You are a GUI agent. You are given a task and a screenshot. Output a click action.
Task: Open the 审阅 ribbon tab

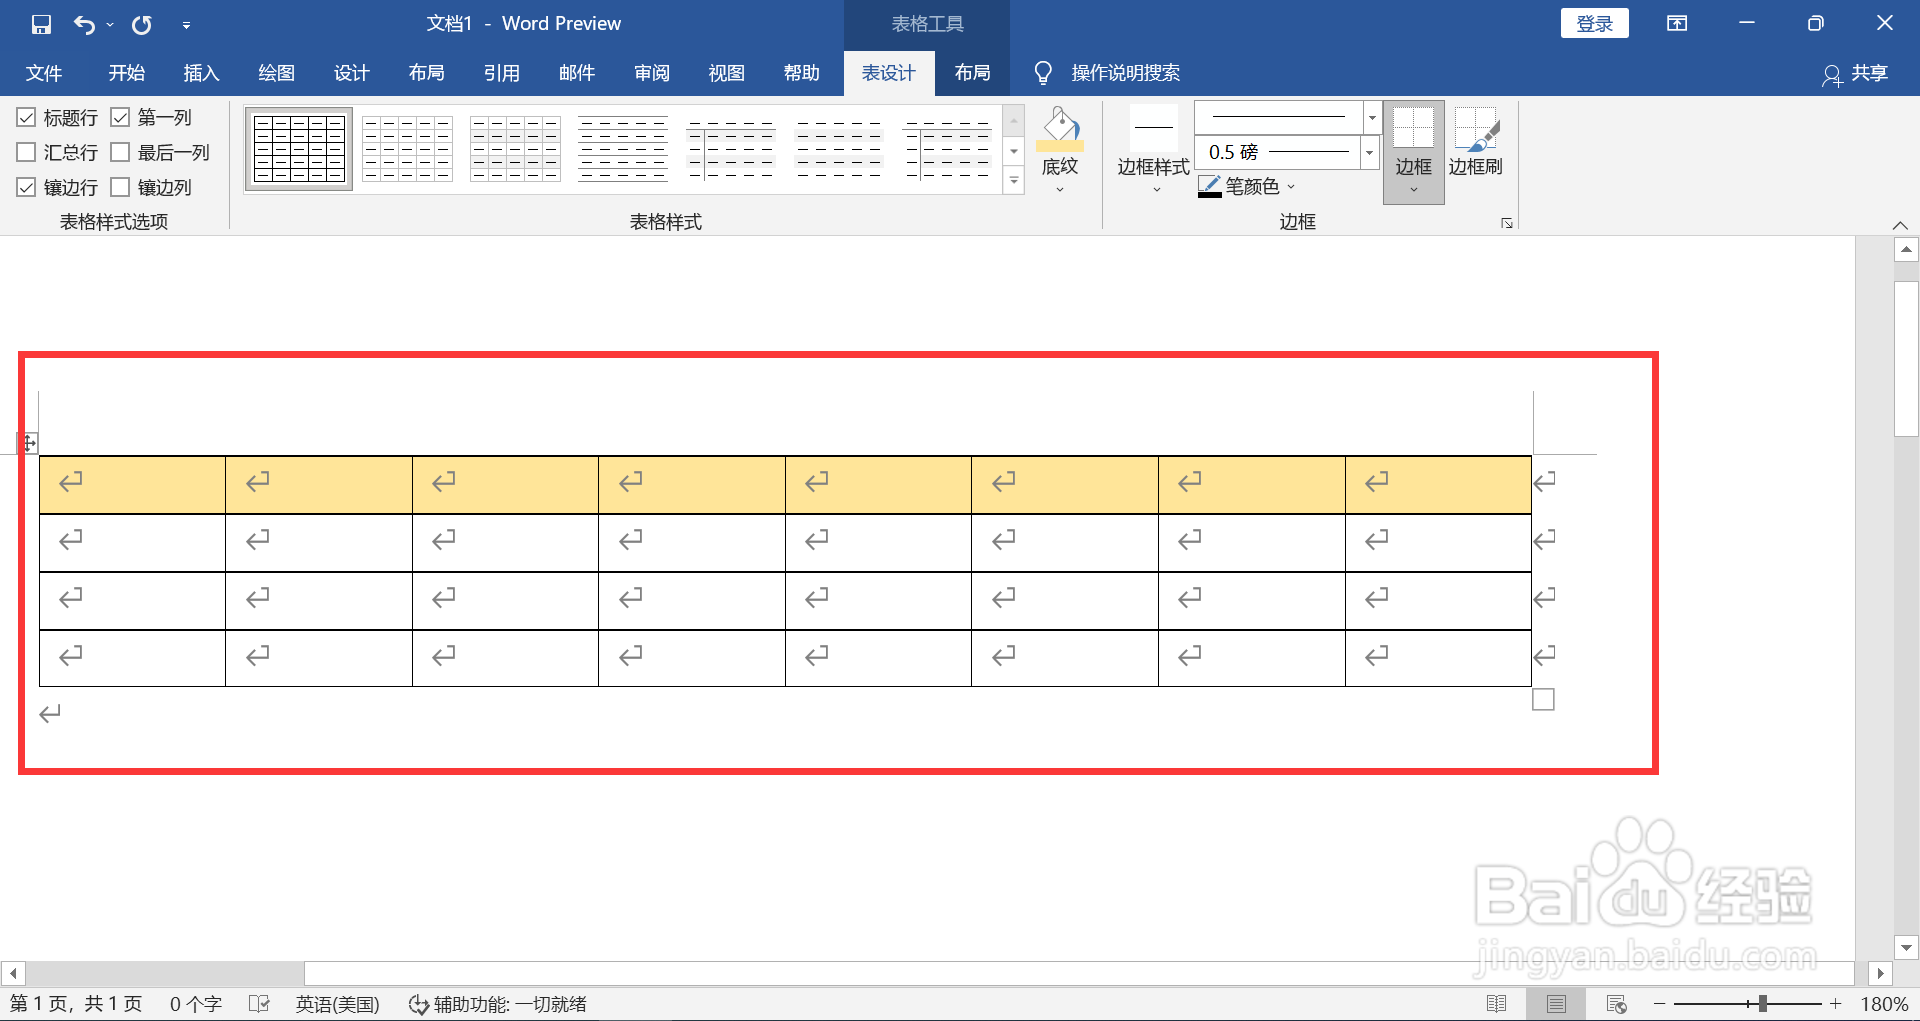(651, 73)
